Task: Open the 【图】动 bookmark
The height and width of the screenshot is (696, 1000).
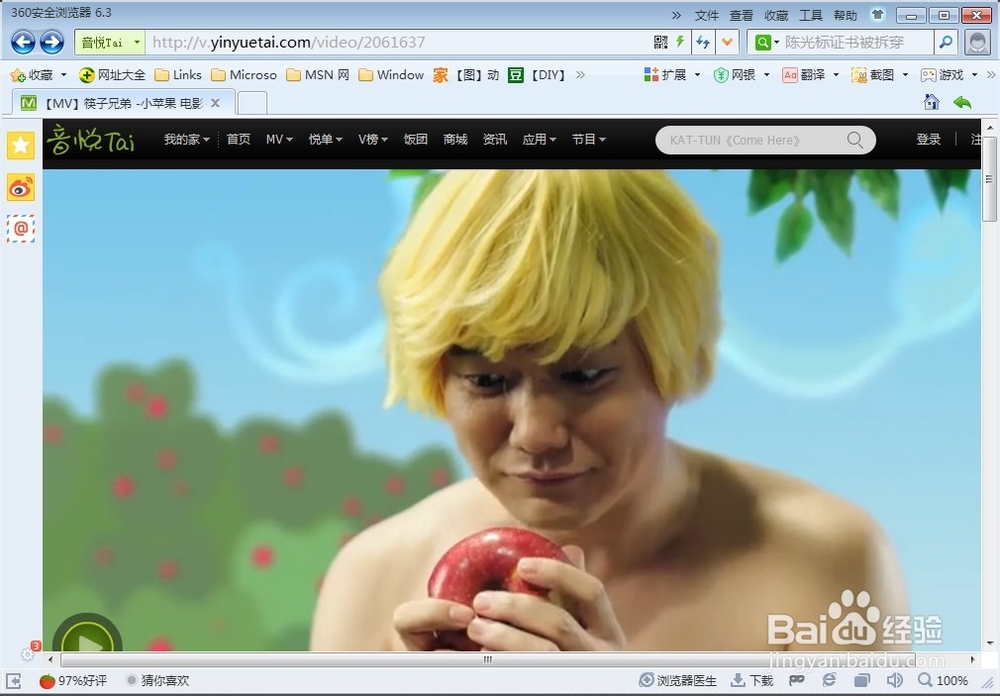Action: click(x=466, y=75)
